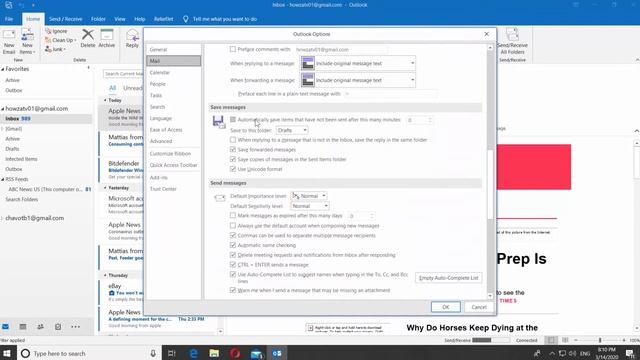Uncheck Save copies in Sent Items folder
The height and width of the screenshot is (360, 640).
tap(233, 159)
